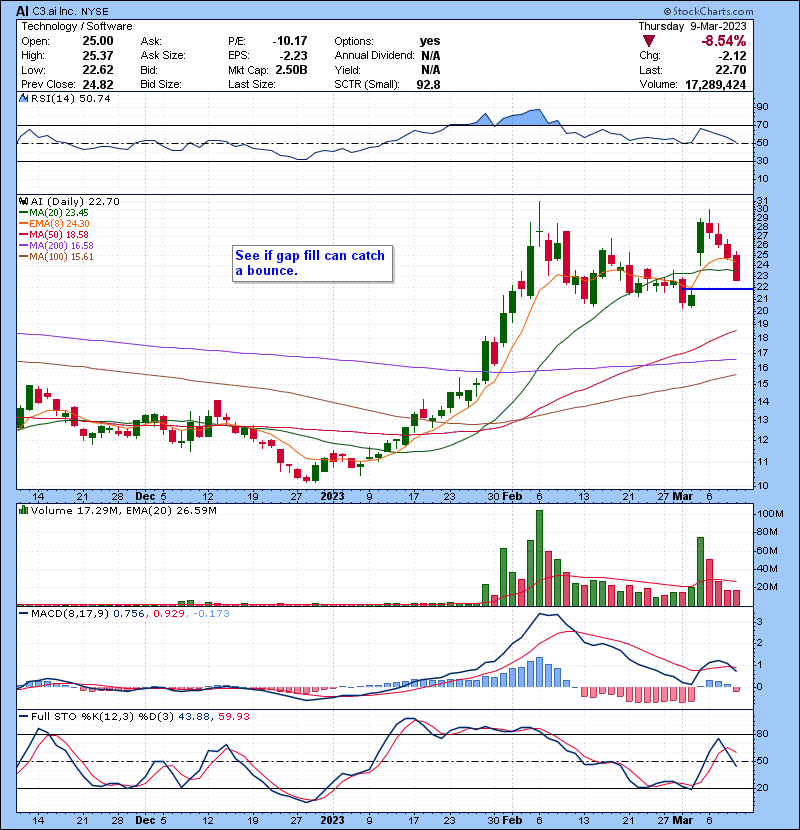Click the Volume figure 17,289,424
Image resolution: width=800 pixels, height=830 pixels.
[x=716, y=85]
